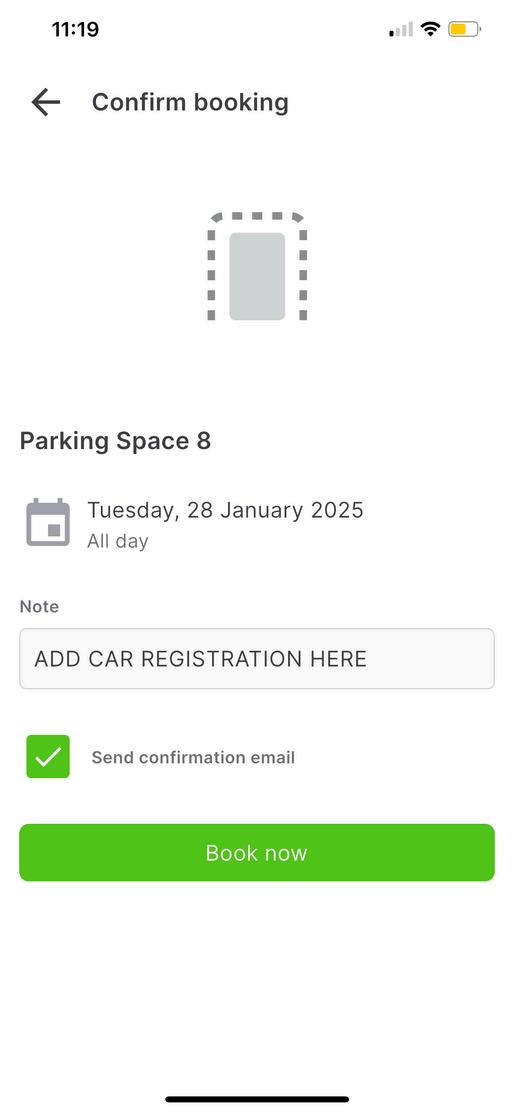Uncheck Send confirmation email checkbox

[x=48, y=757]
